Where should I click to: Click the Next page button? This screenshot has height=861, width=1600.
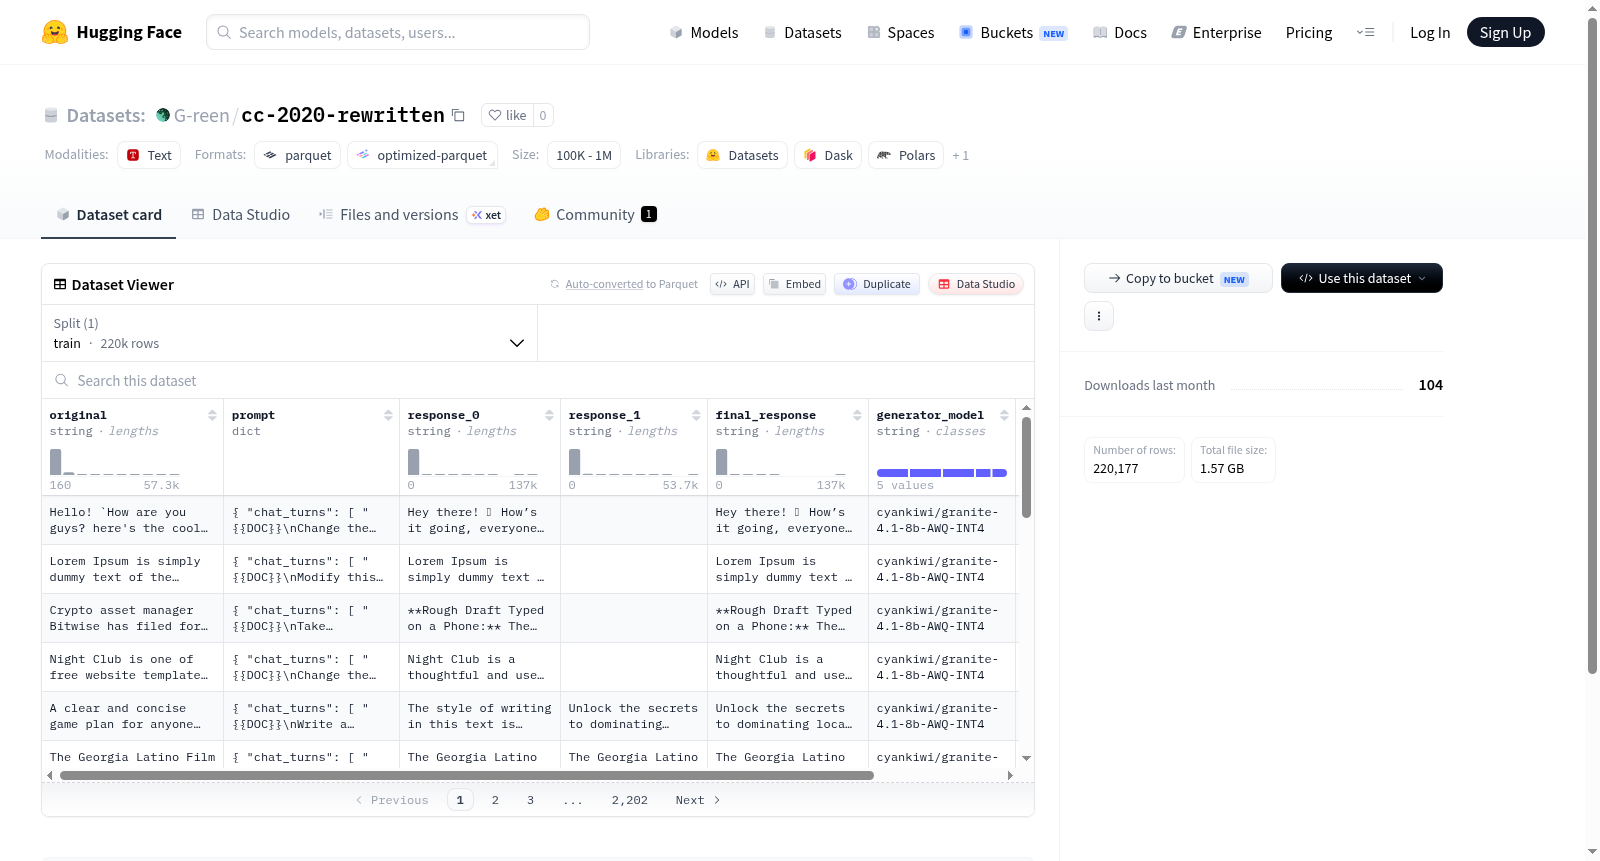pos(698,800)
